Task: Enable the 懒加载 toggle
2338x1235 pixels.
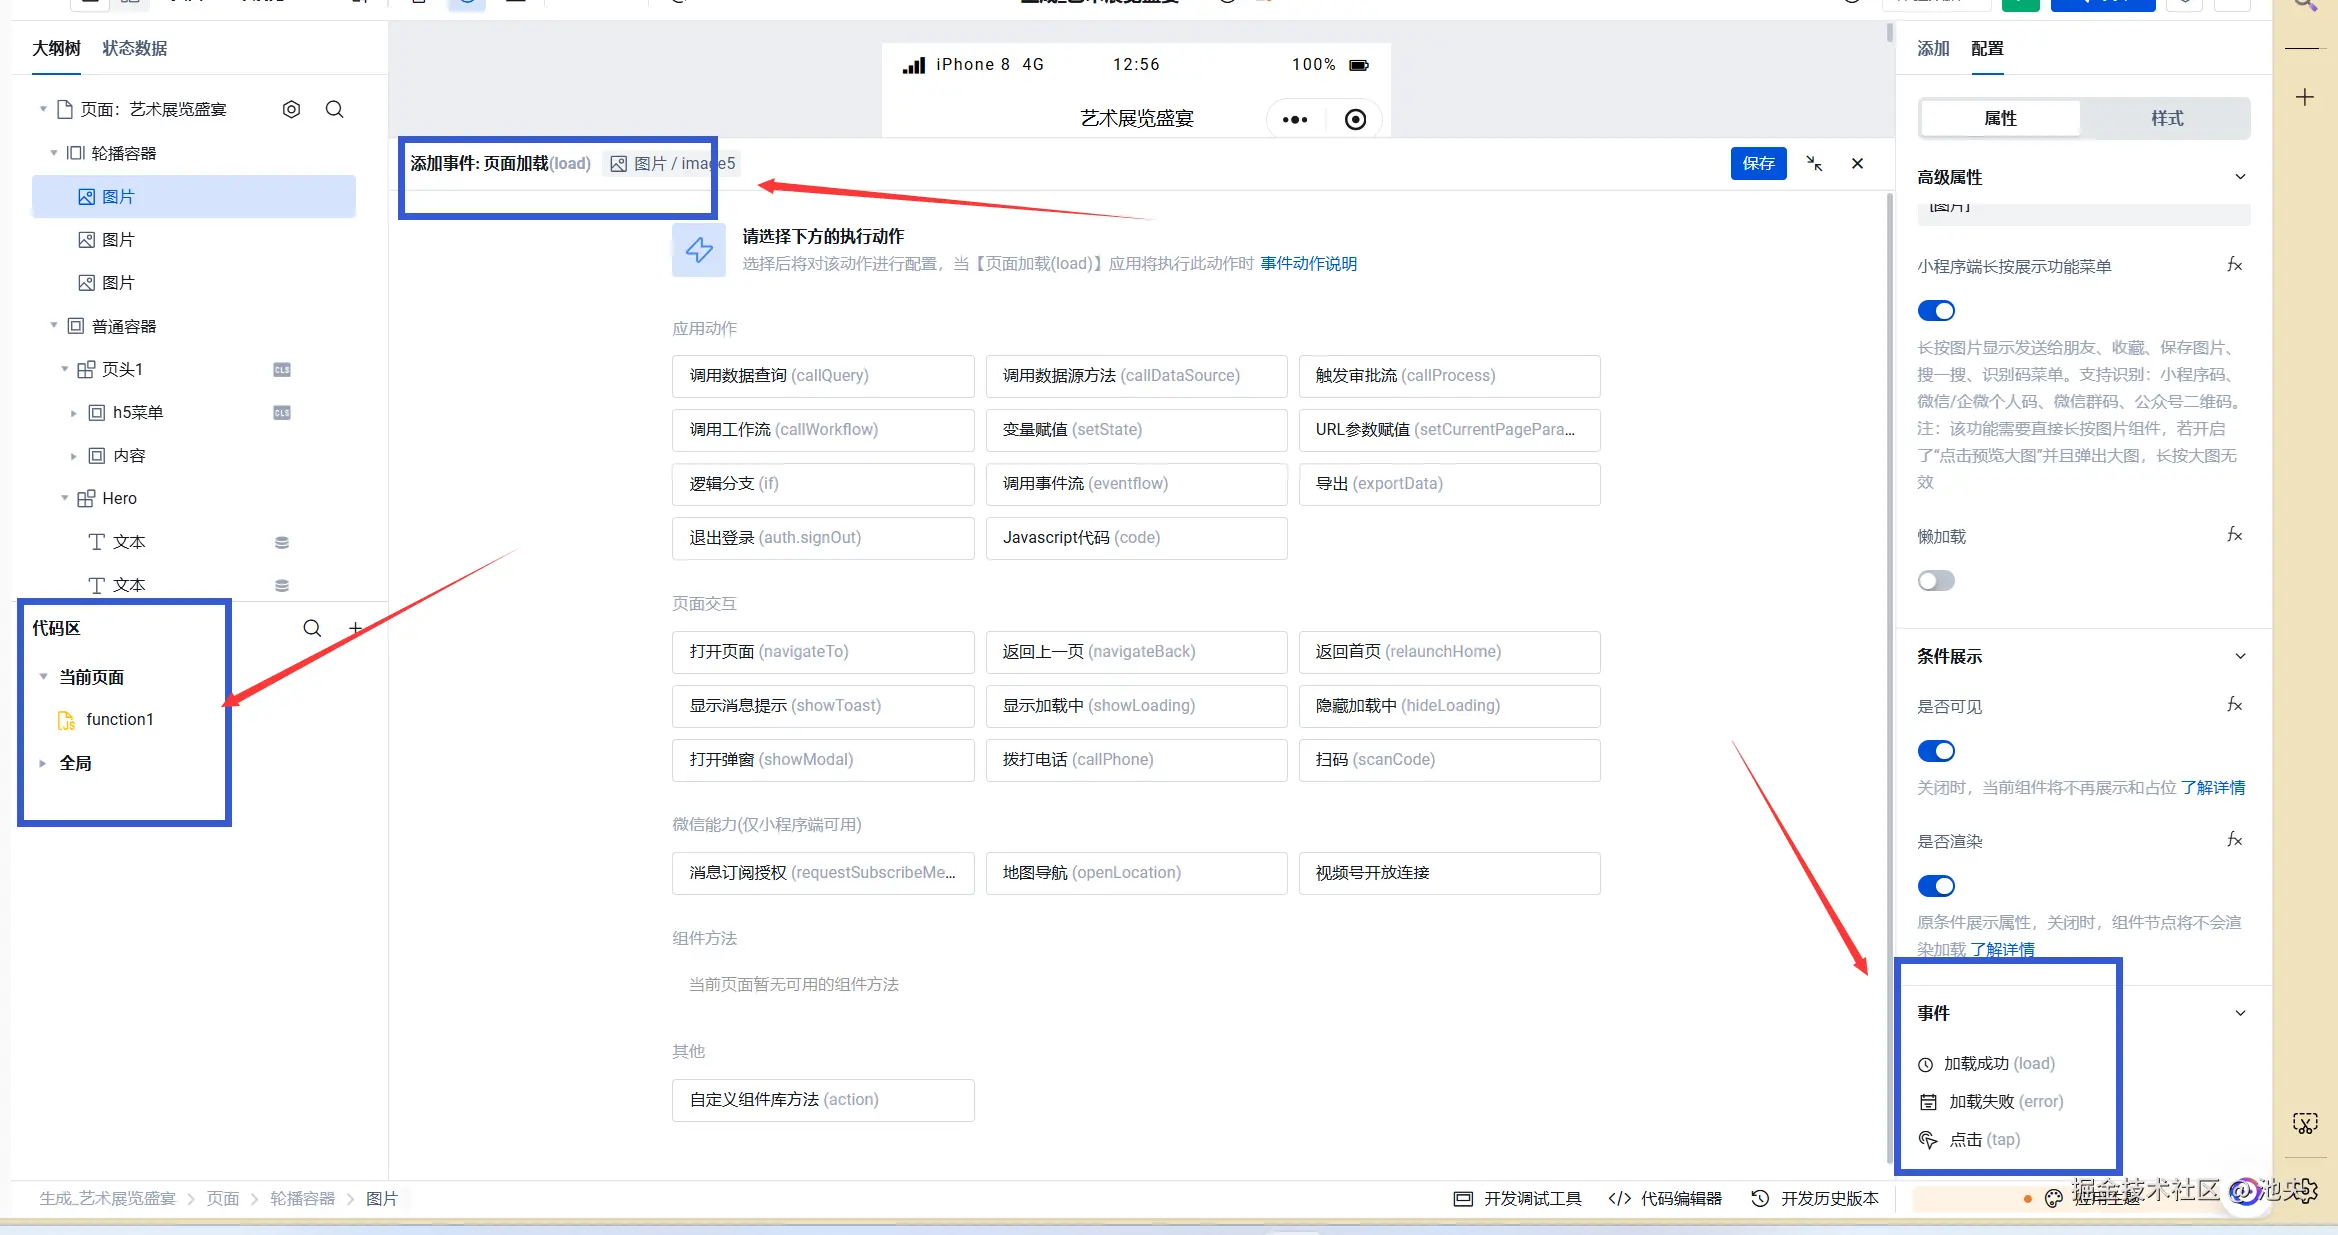Action: coord(1936,581)
